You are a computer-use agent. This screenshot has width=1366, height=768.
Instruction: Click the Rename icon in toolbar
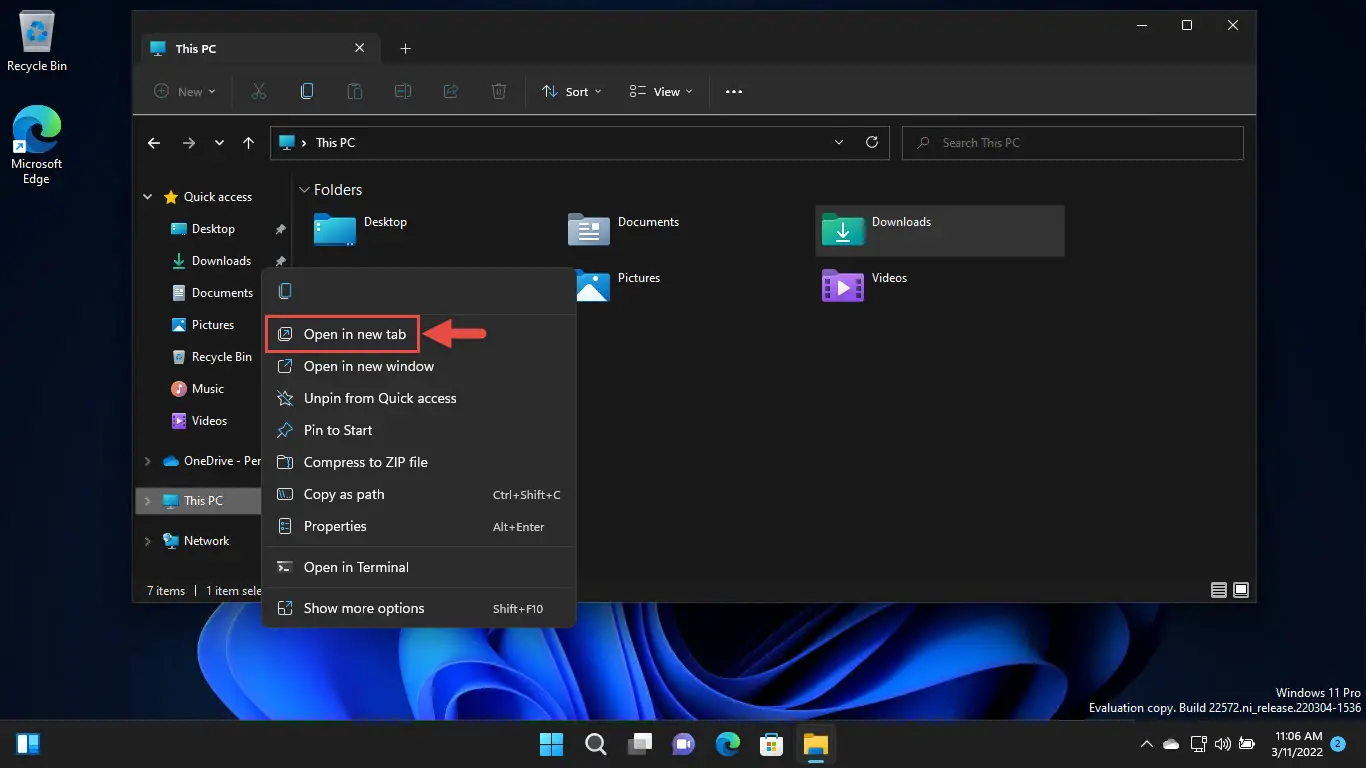403,91
